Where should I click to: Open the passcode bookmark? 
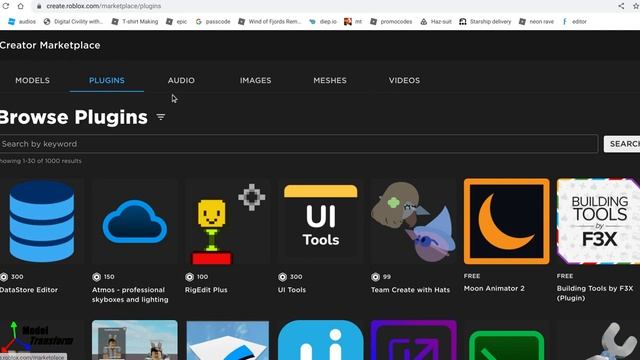(x=213, y=22)
